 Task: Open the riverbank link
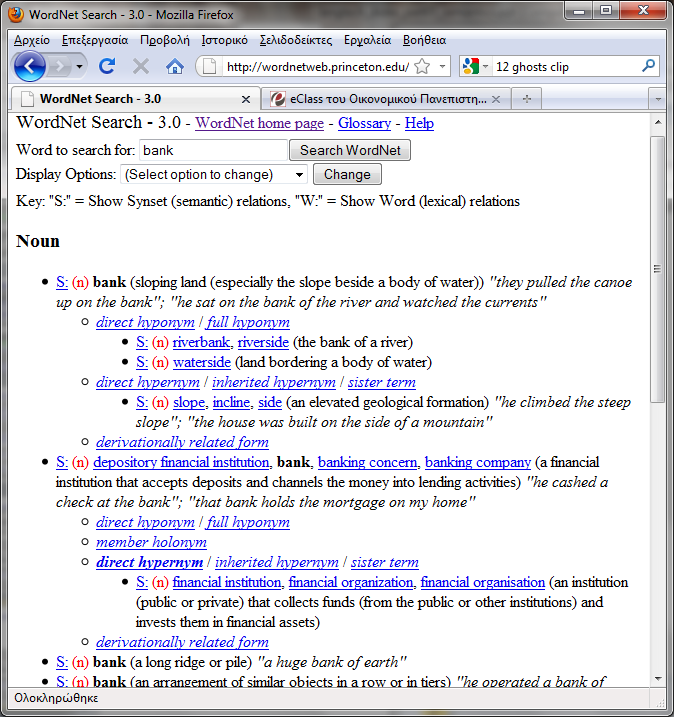tap(201, 342)
